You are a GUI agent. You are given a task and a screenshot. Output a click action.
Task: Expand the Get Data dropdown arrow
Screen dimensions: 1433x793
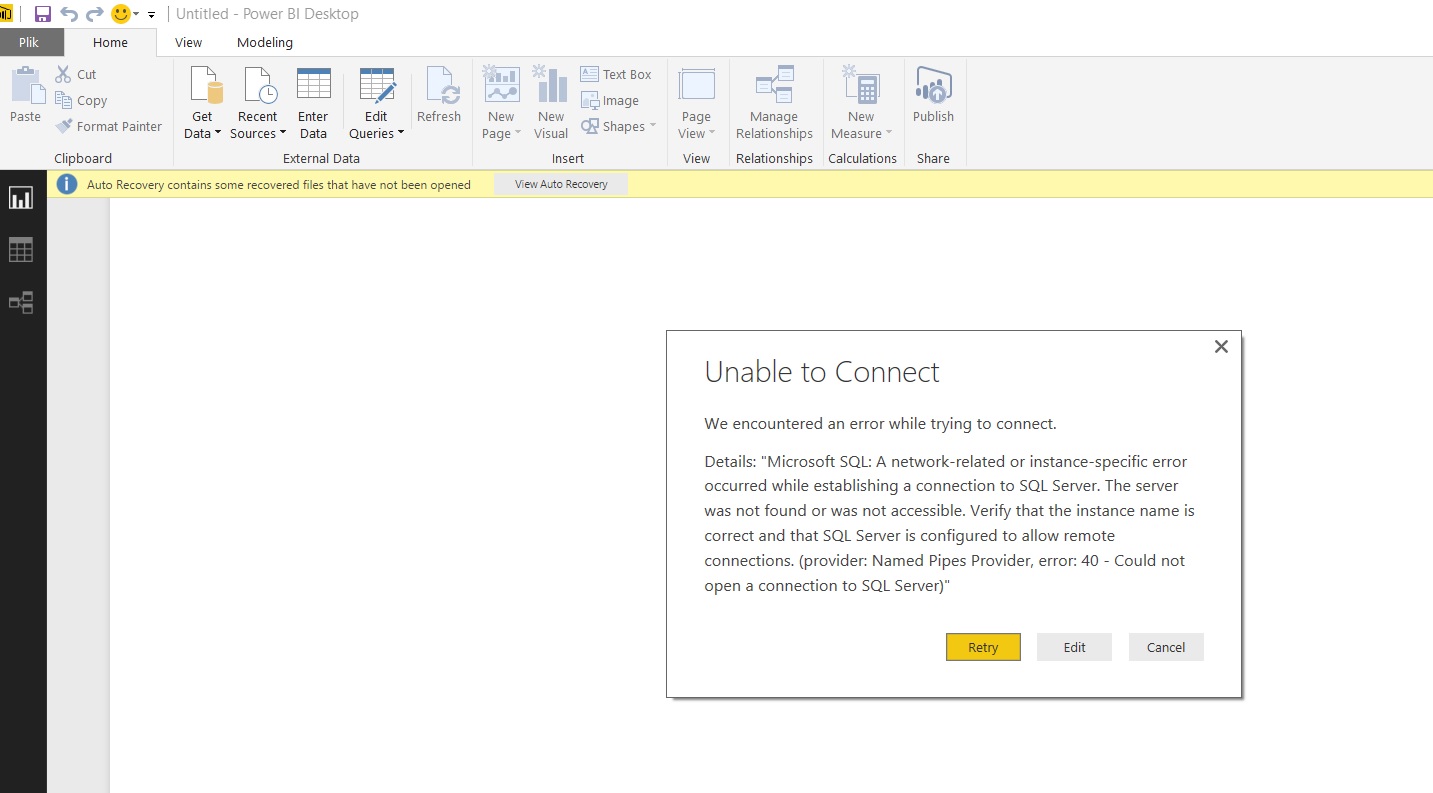tap(218, 133)
